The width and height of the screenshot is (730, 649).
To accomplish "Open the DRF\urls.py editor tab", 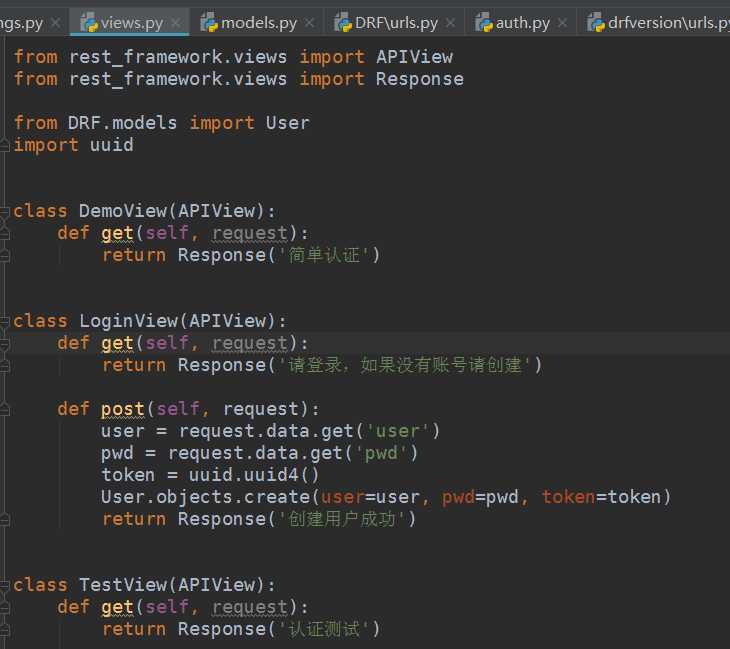I will 396,23.
